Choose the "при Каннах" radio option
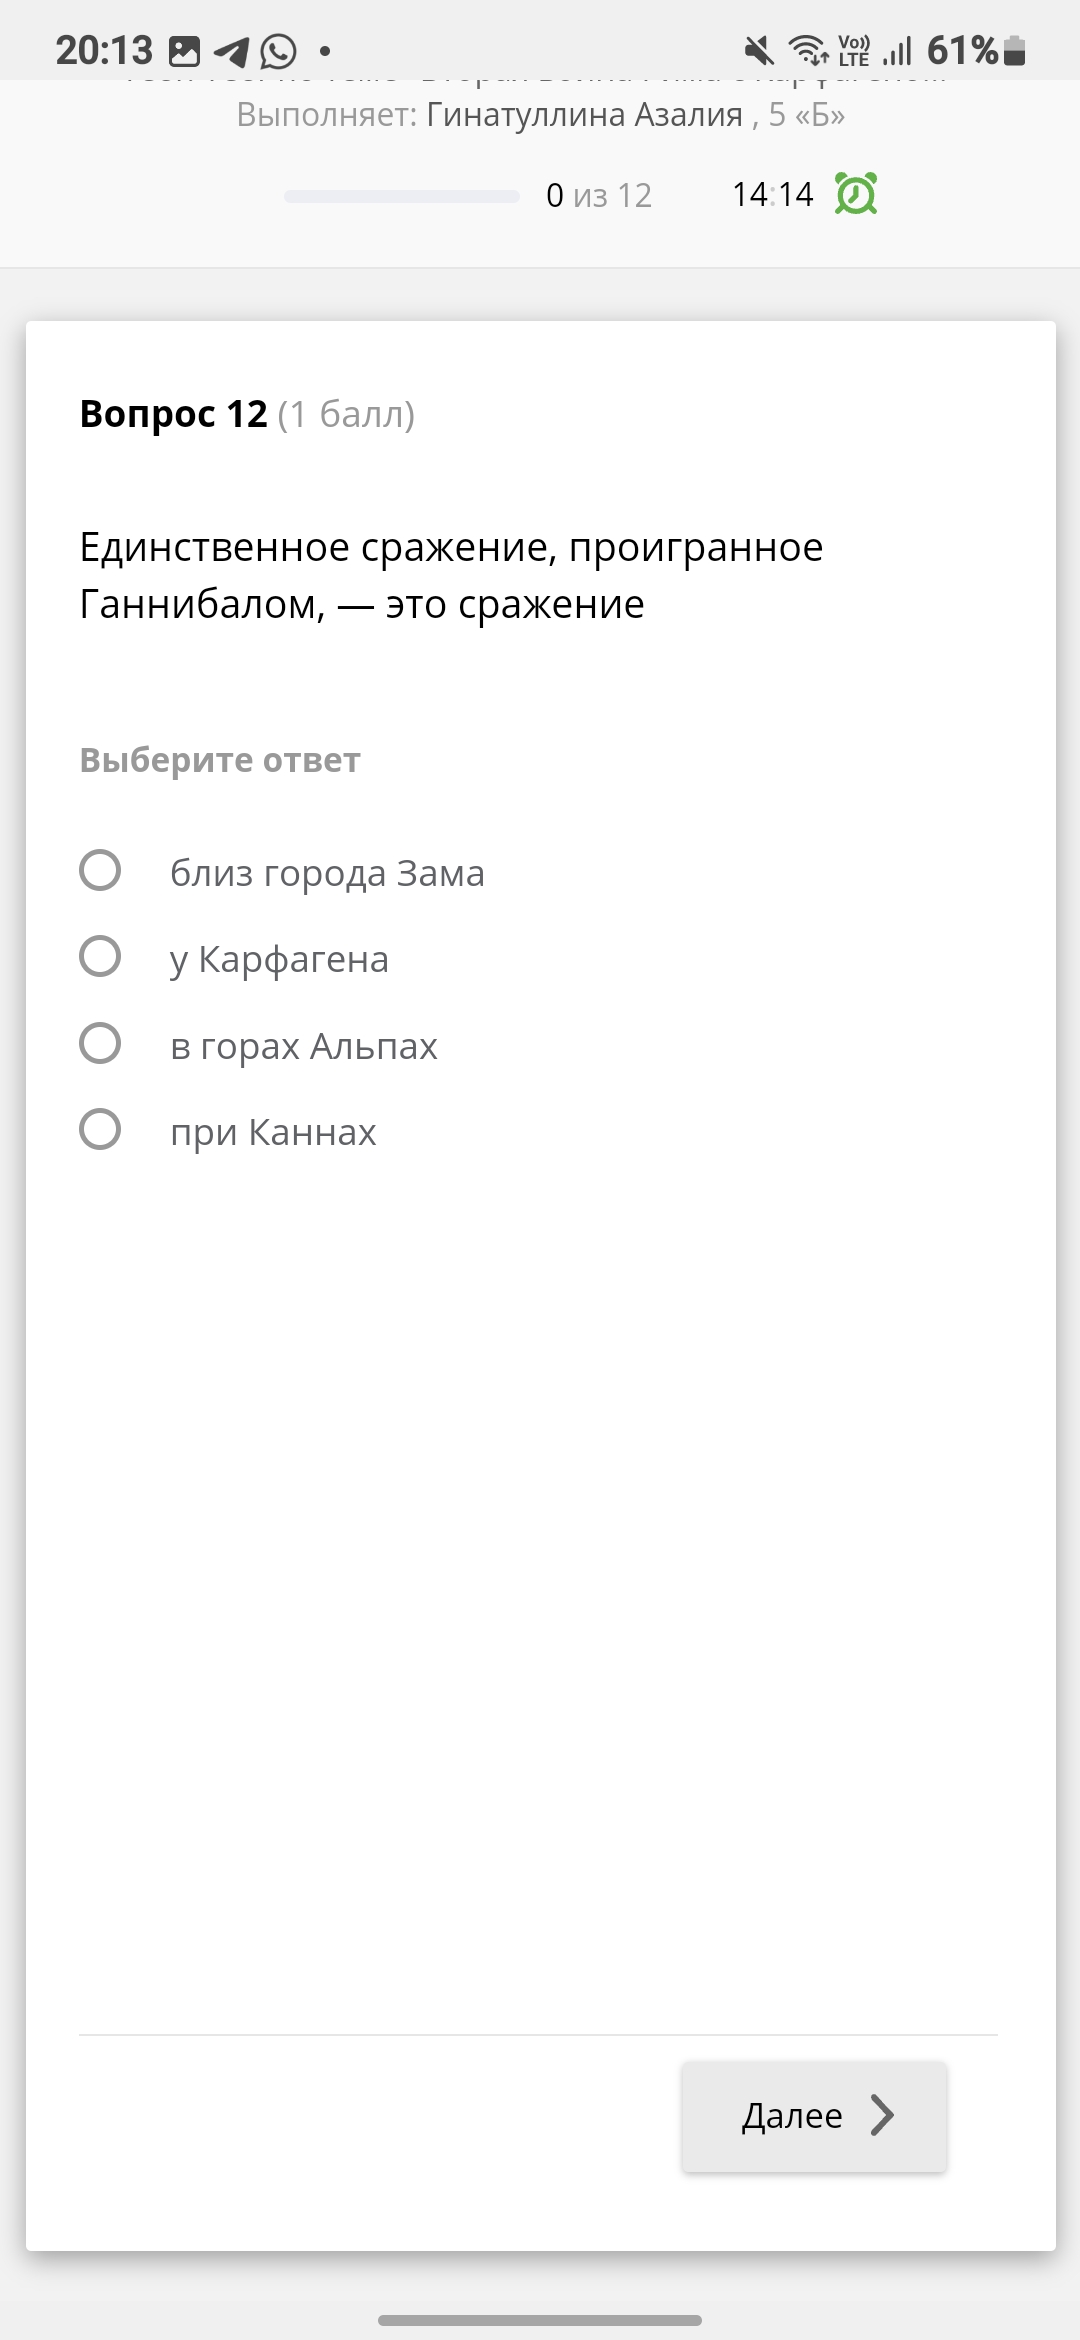Screen dimensions: 1080x2340 [x=100, y=1130]
